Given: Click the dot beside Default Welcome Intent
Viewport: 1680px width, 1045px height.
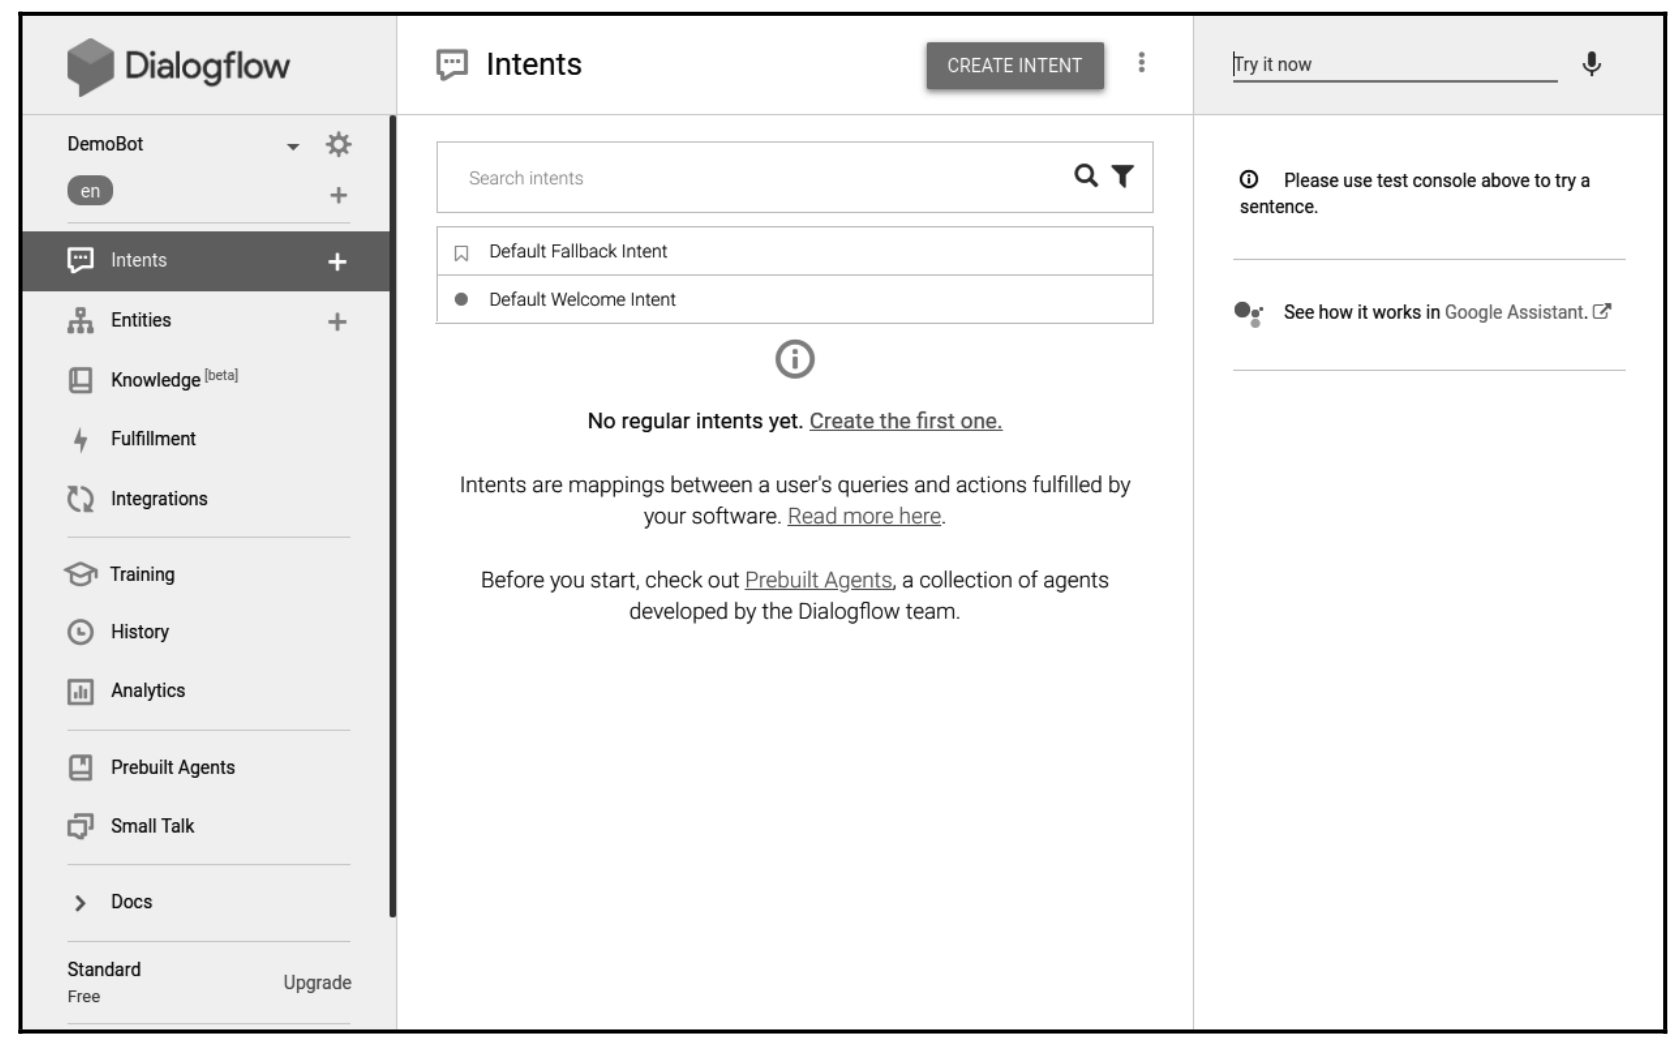Looking at the screenshot, I should tap(461, 299).
